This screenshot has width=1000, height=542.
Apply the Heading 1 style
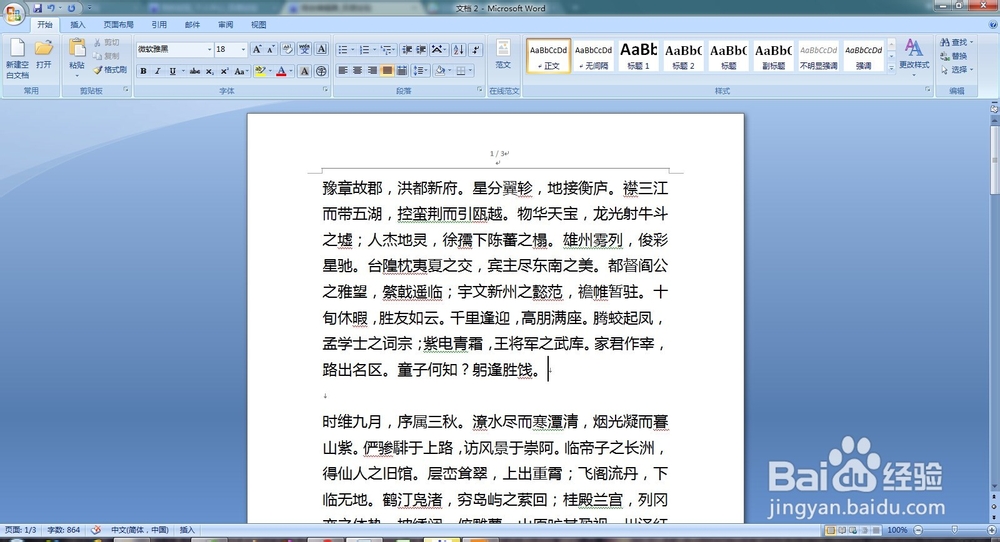(638, 56)
